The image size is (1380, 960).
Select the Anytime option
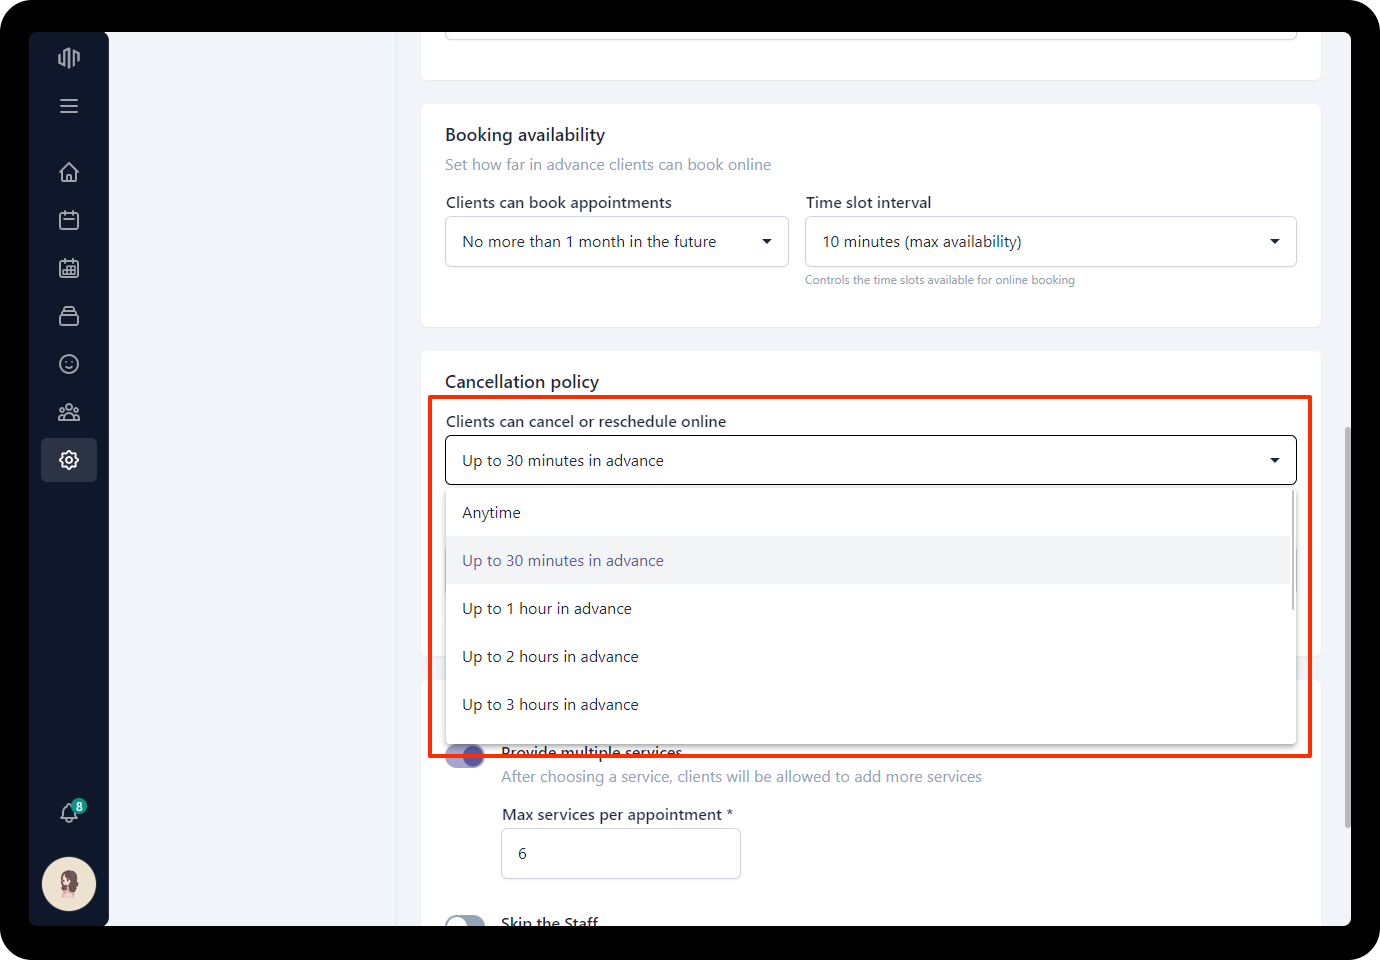491,513
